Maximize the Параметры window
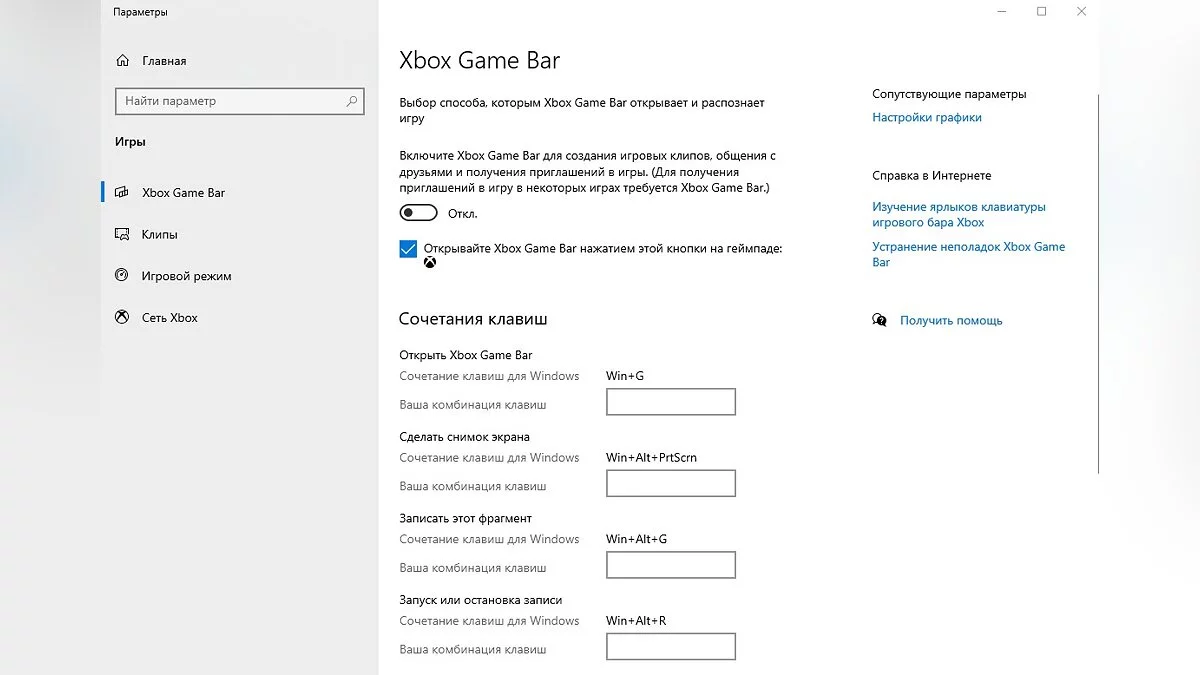 [1042, 12]
